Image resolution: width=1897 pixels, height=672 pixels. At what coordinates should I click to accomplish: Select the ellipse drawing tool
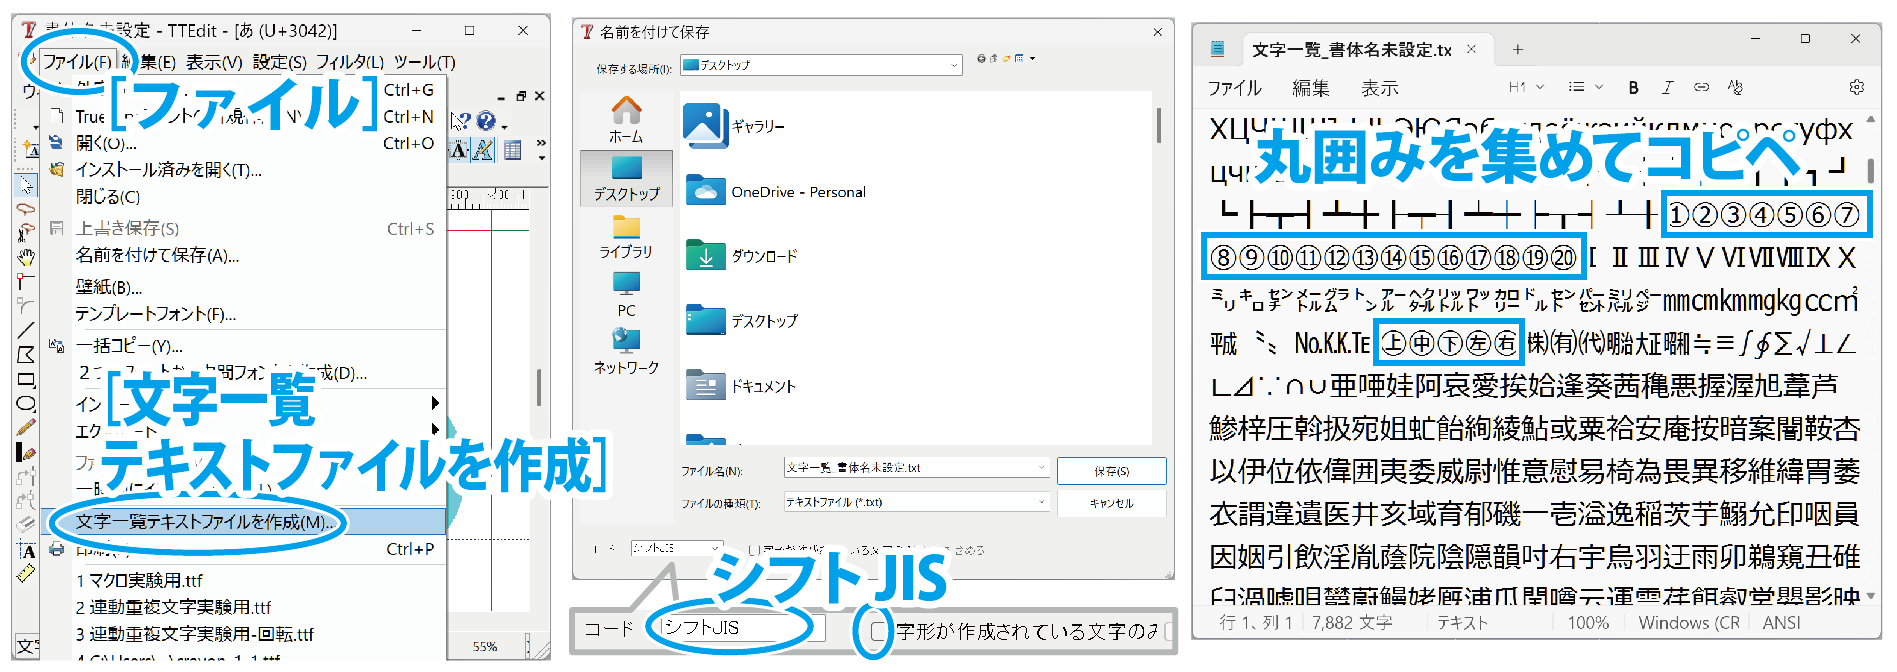coord(26,404)
